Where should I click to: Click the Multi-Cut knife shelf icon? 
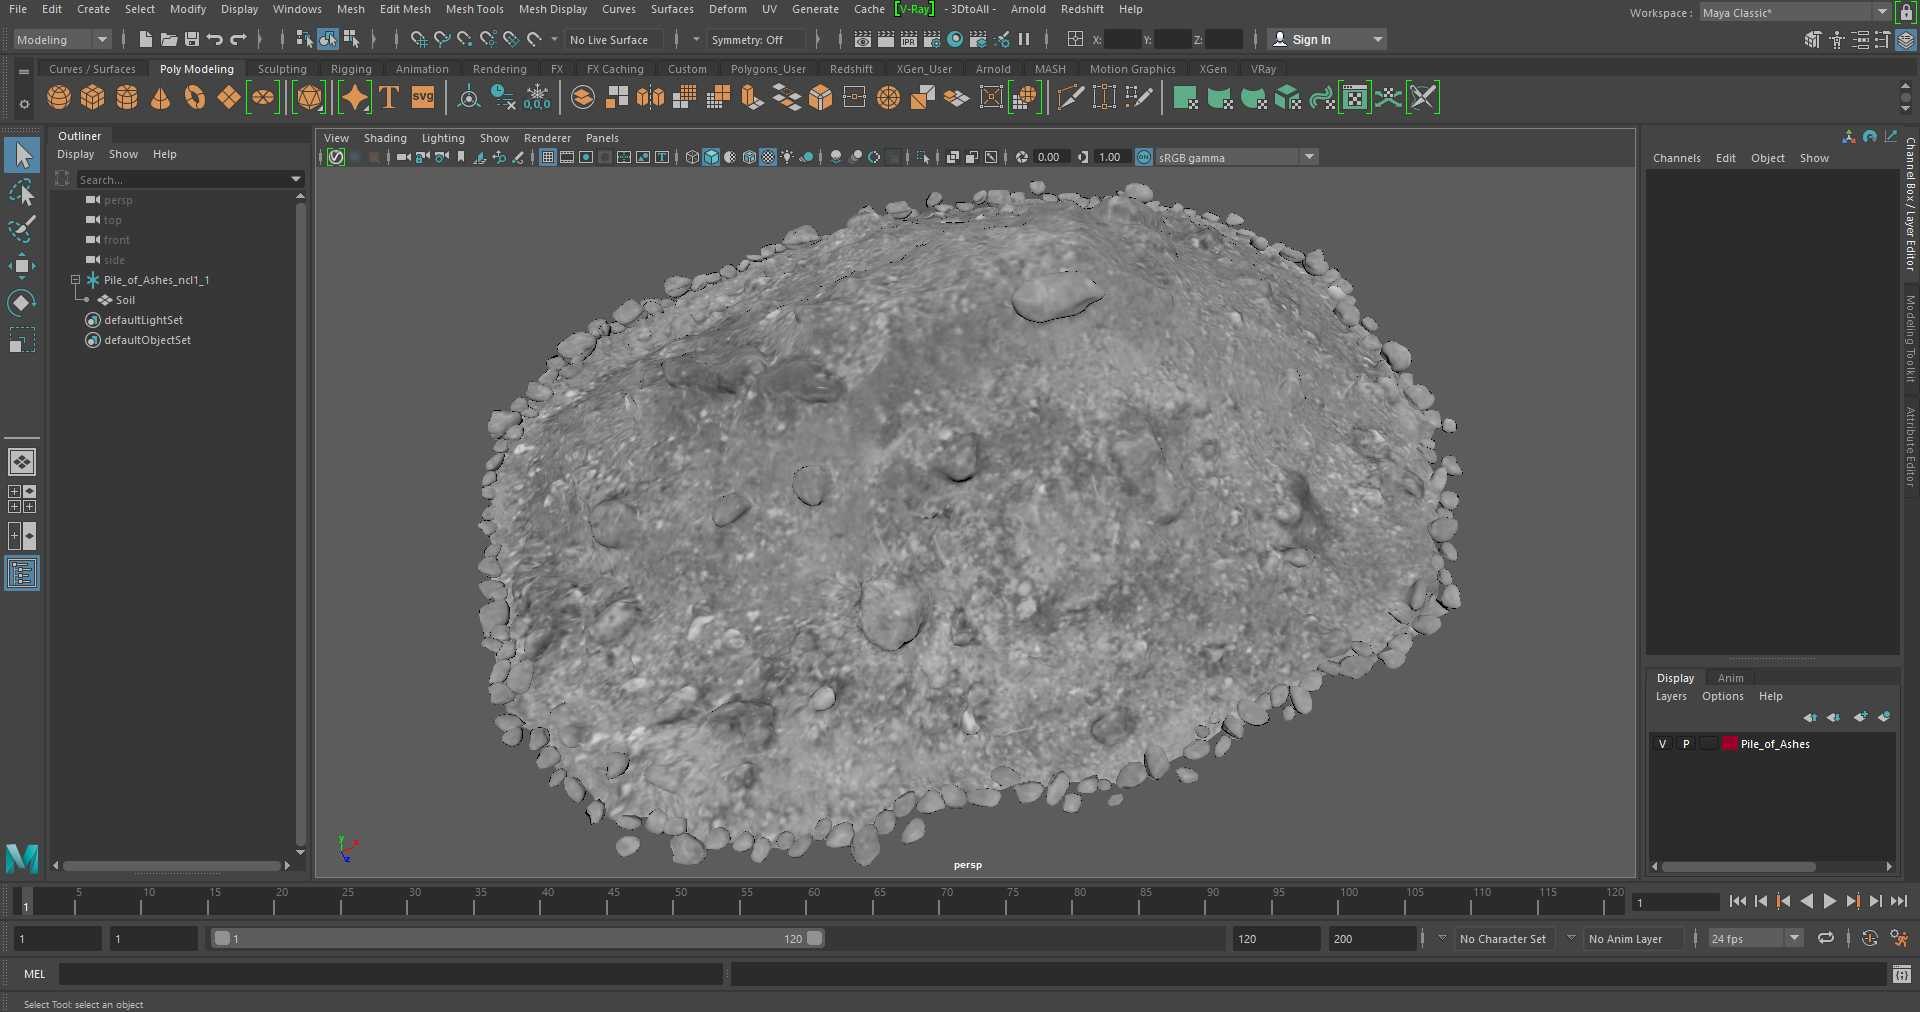1070,97
